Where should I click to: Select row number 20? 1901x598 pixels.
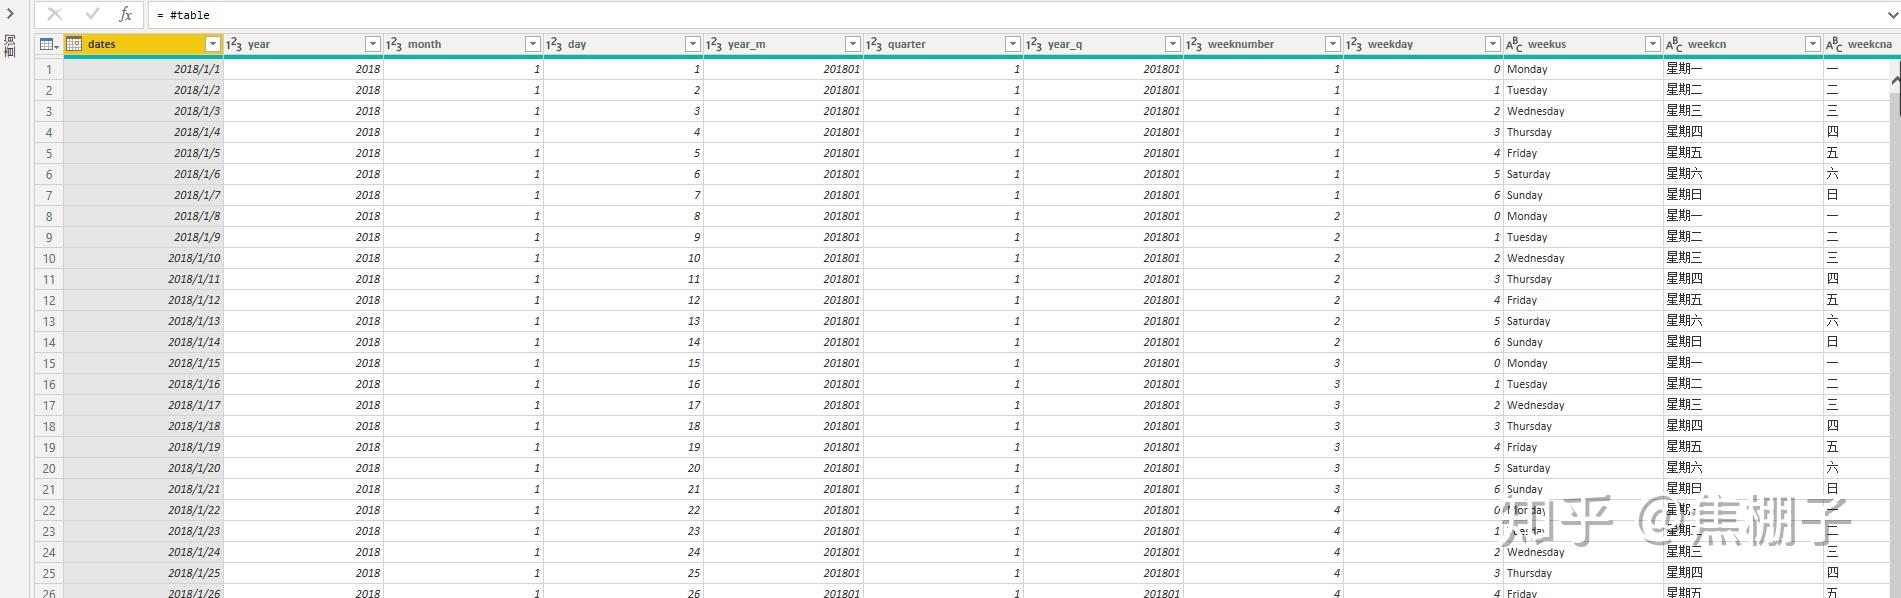(49, 468)
